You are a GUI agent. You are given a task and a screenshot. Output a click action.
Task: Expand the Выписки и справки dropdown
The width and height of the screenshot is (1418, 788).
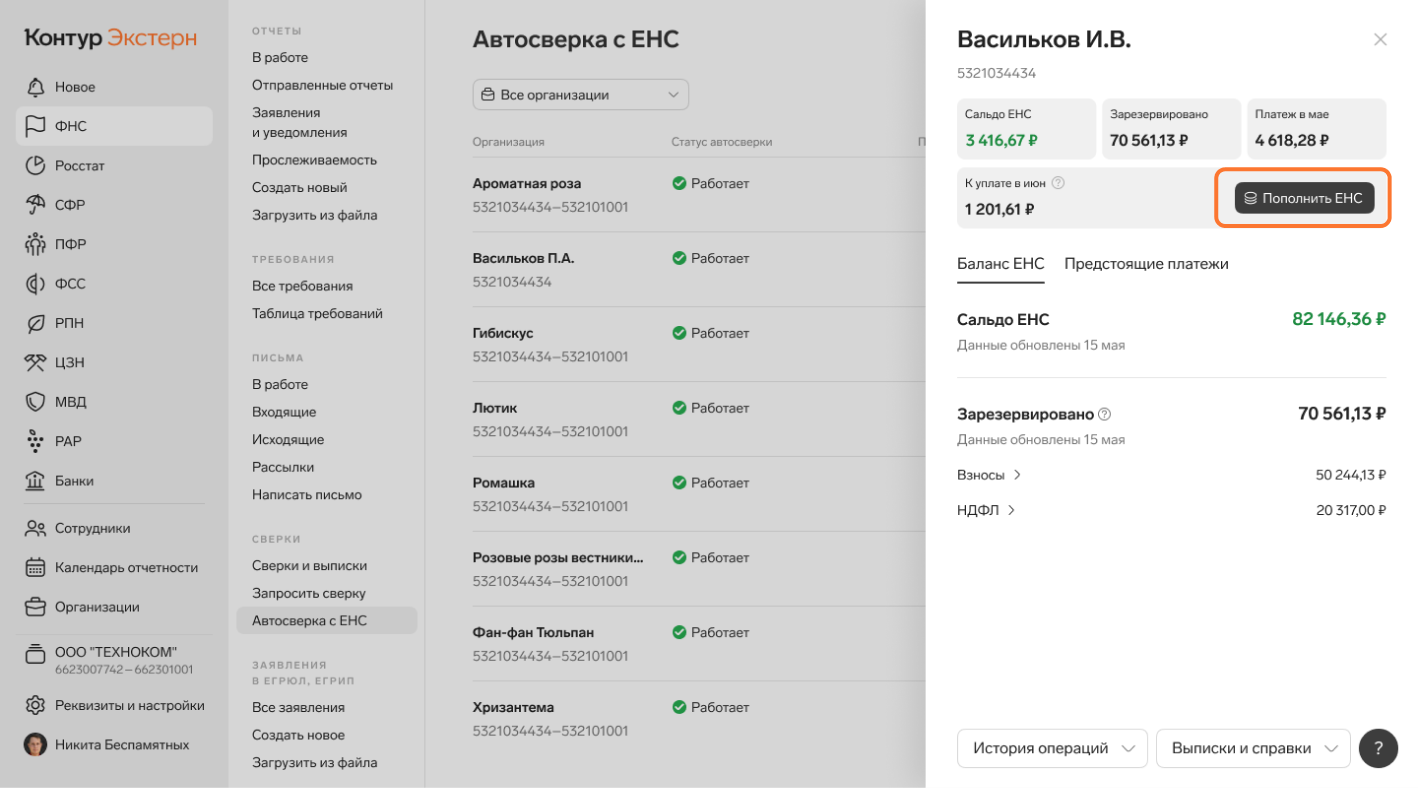[x=1253, y=748]
